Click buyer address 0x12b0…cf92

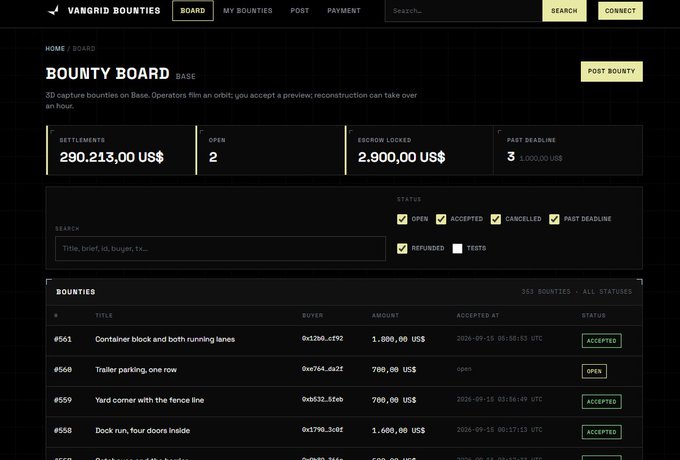[x=322, y=338]
